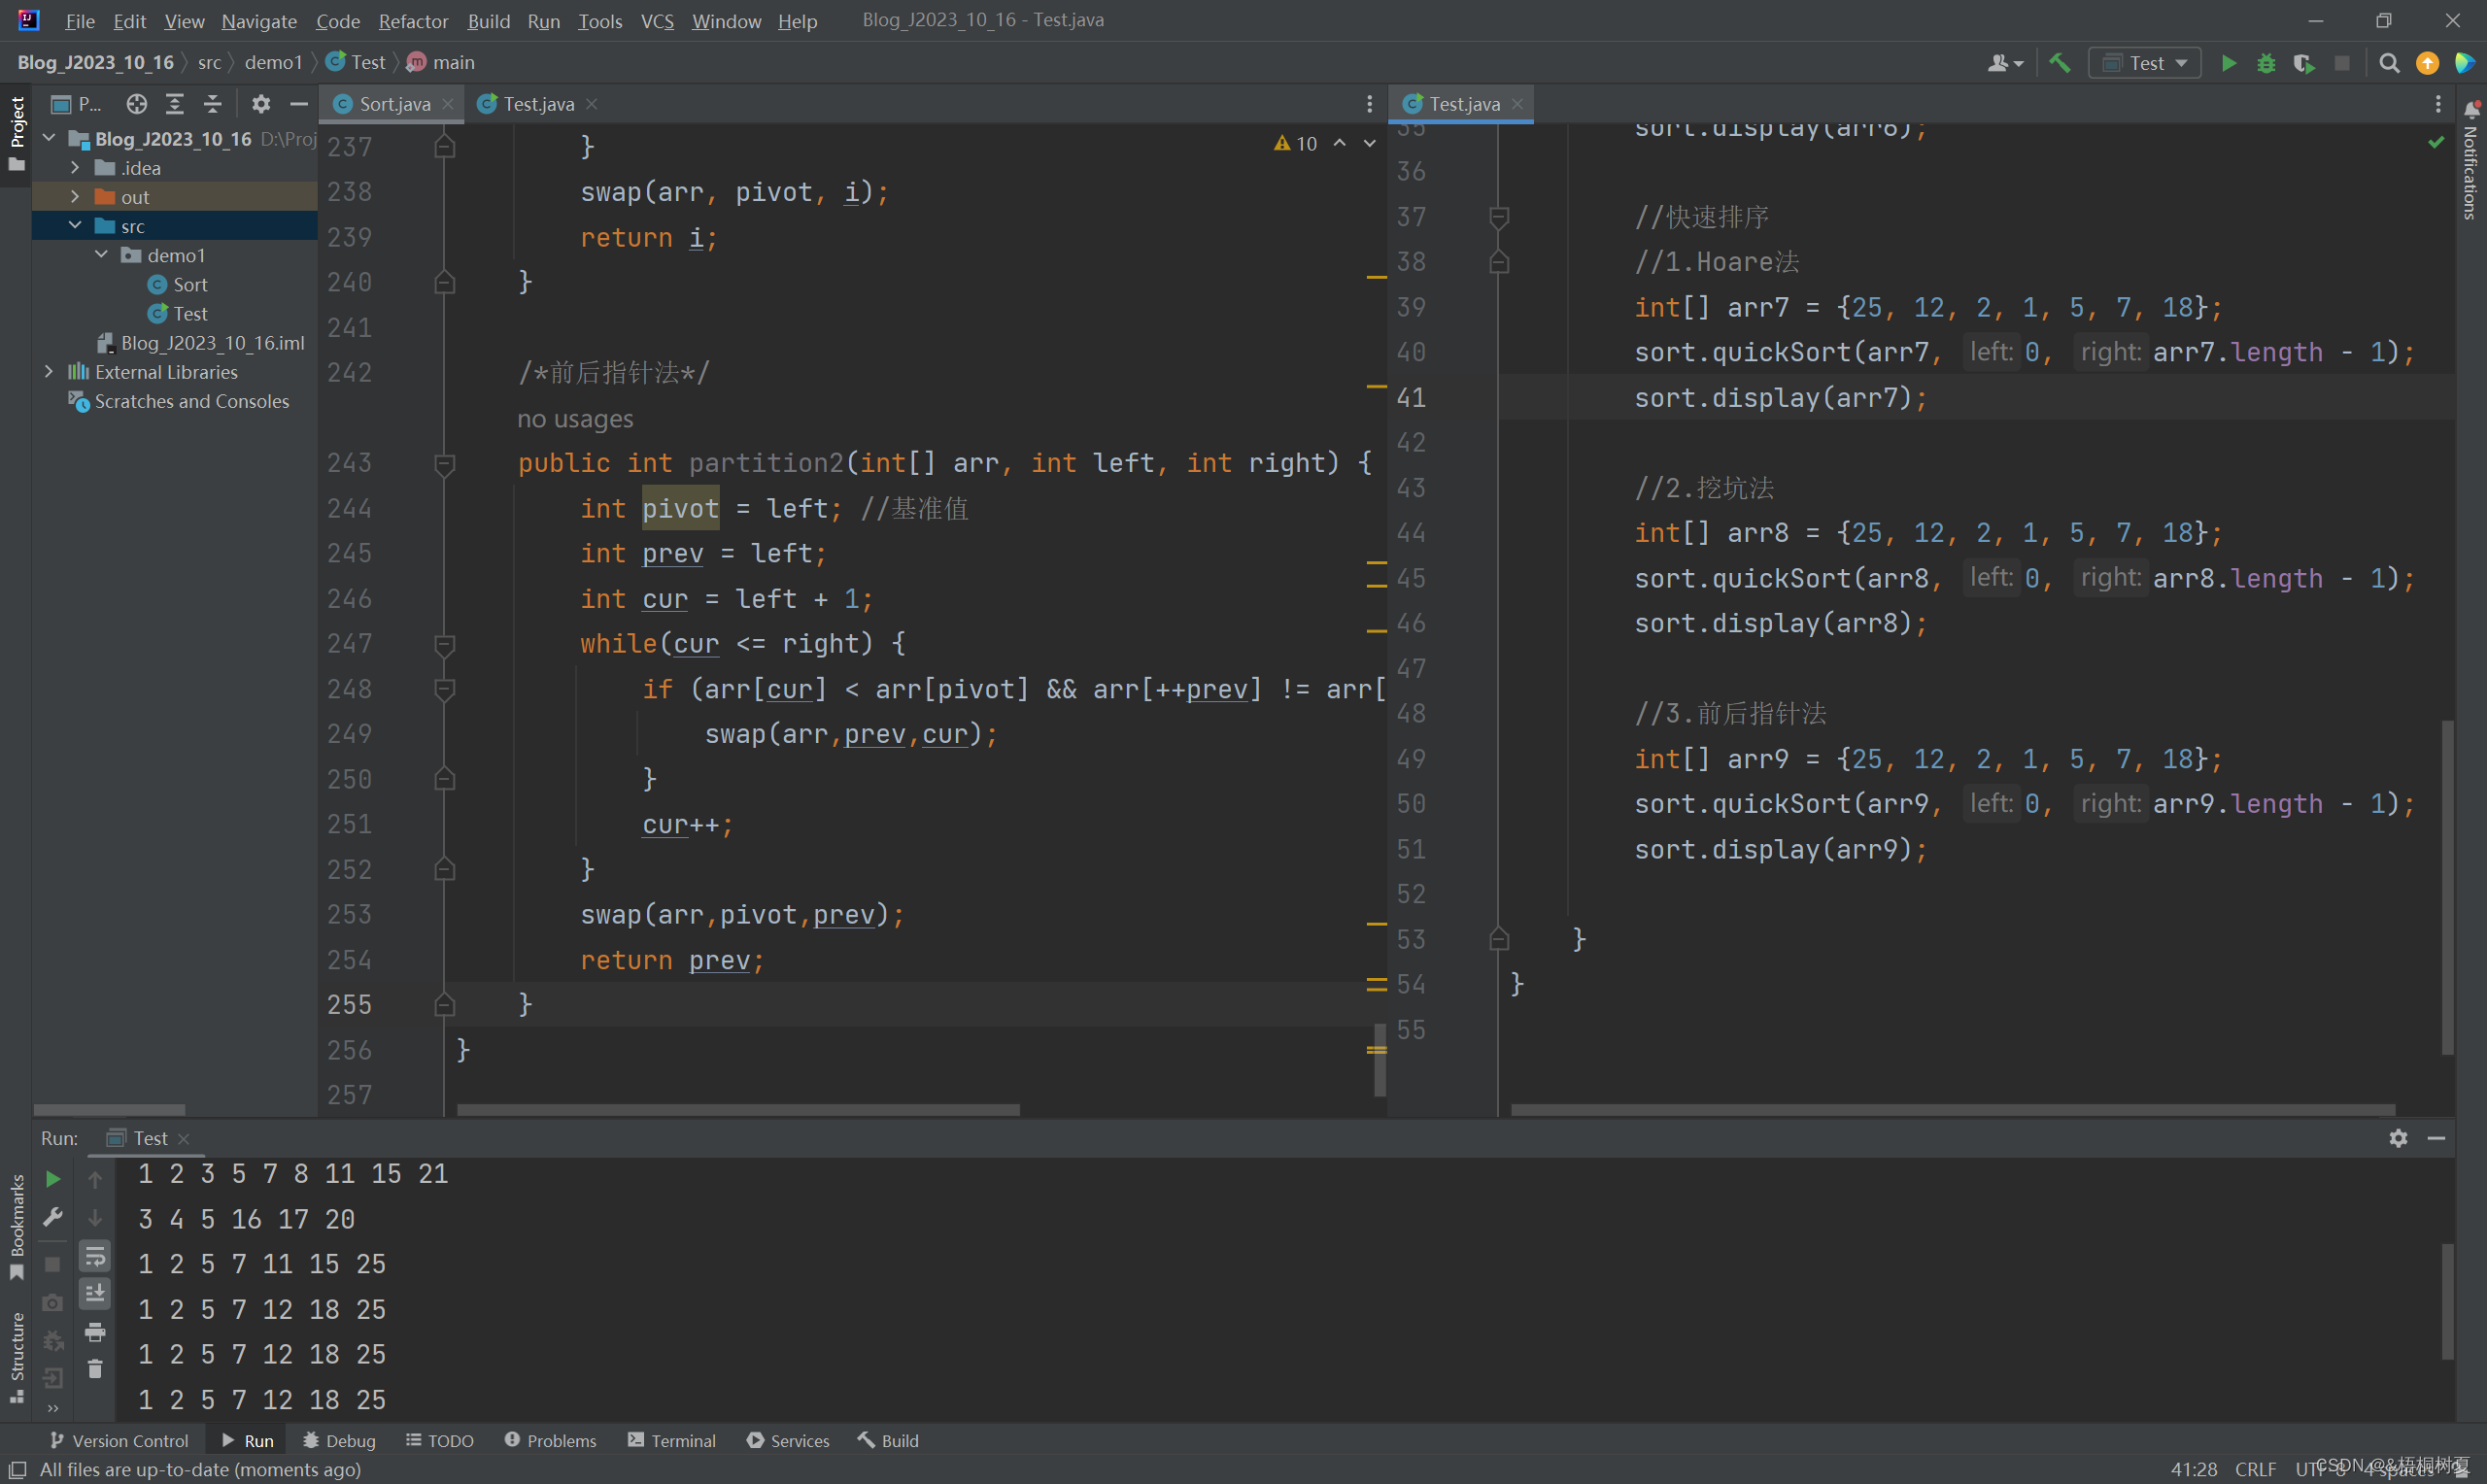Viewport: 2487px width, 1484px height.
Task: Toggle Structure tool window side tab
Action: (x=16, y=1356)
